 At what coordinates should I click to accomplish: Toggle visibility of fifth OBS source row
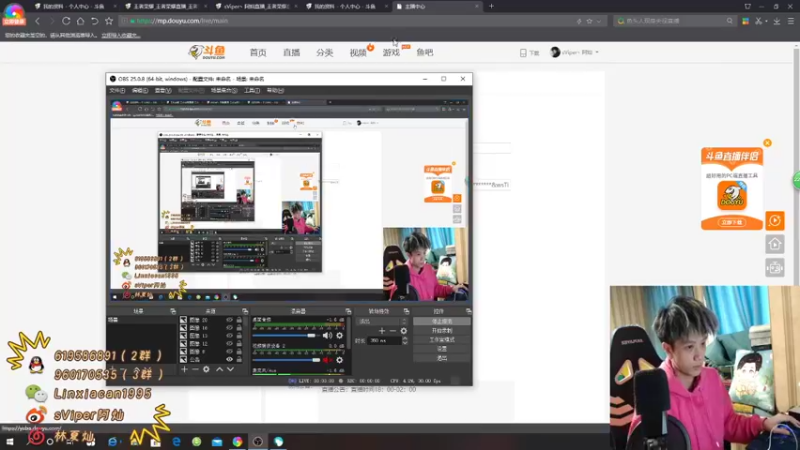(x=229, y=352)
